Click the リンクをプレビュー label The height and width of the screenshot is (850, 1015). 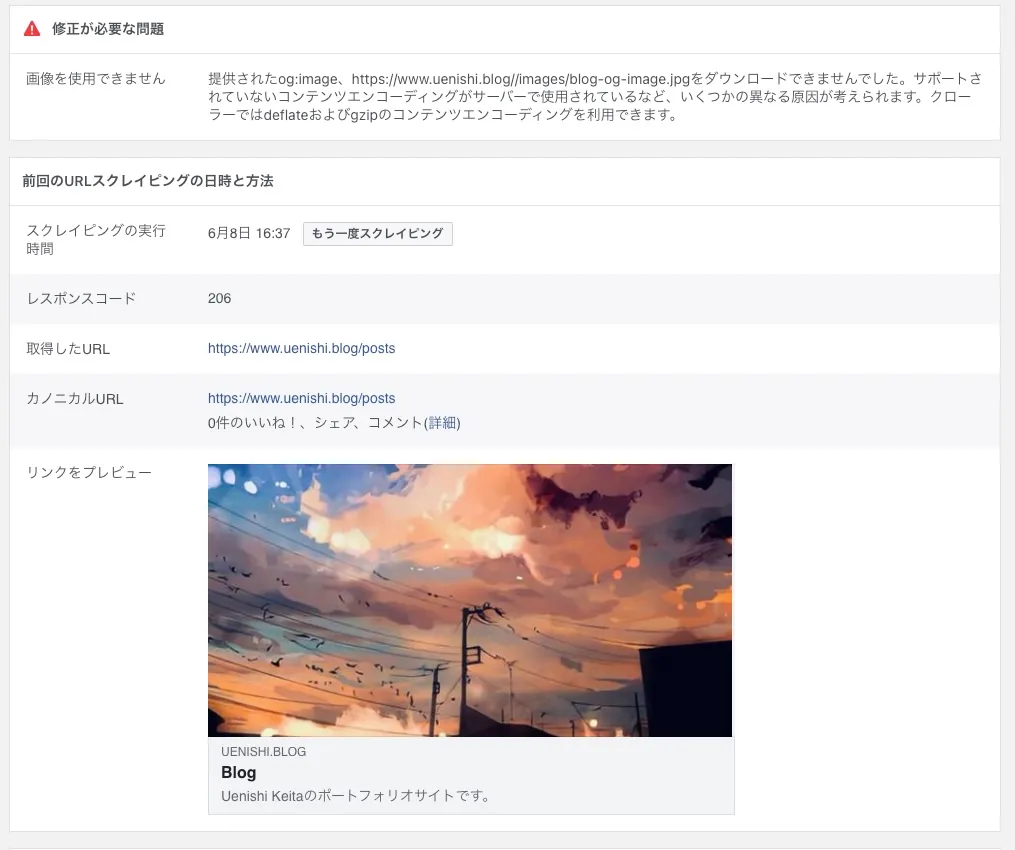pyautogui.click(x=89, y=472)
